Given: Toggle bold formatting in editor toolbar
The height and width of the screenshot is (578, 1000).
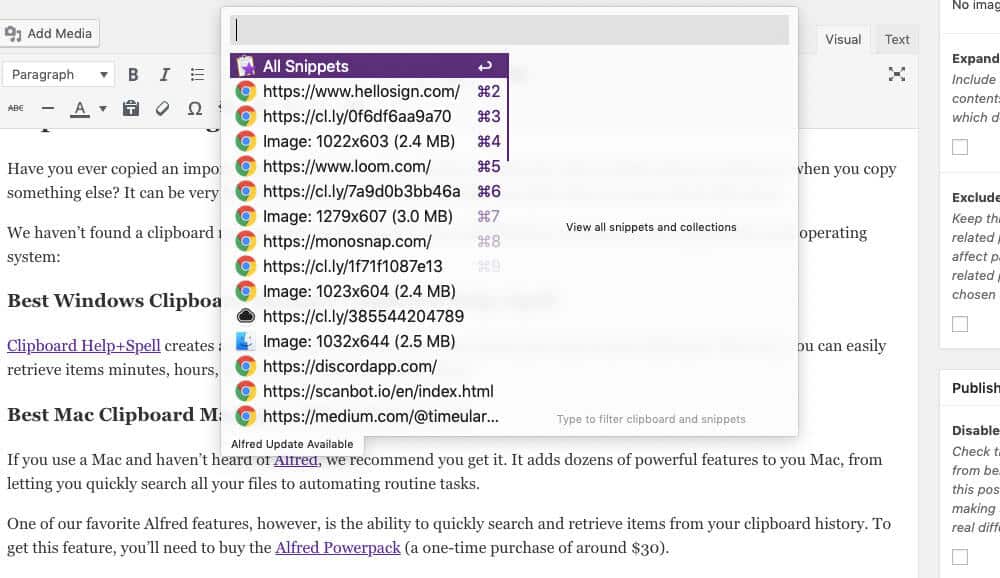Looking at the screenshot, I should coord(133,75).
